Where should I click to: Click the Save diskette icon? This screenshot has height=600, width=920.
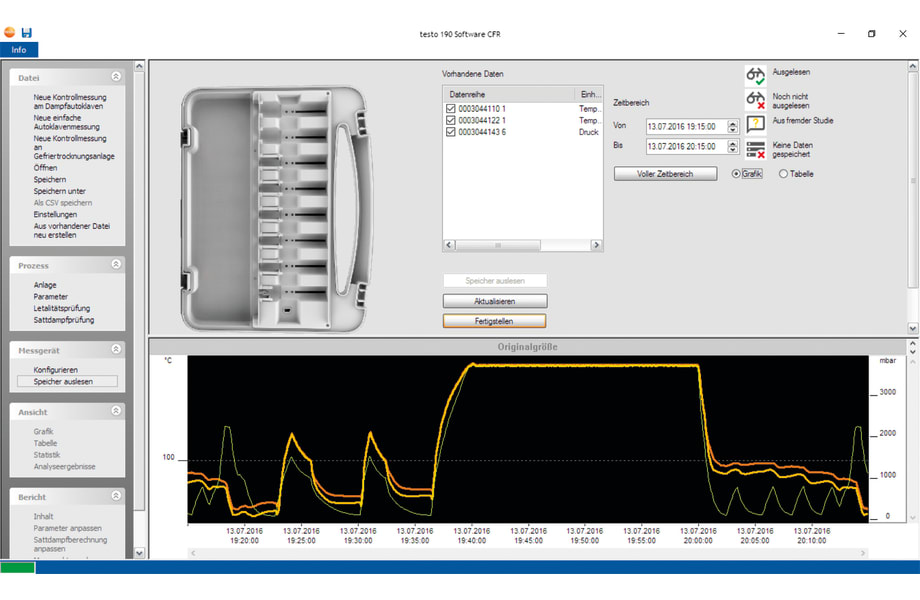(26, 32)
